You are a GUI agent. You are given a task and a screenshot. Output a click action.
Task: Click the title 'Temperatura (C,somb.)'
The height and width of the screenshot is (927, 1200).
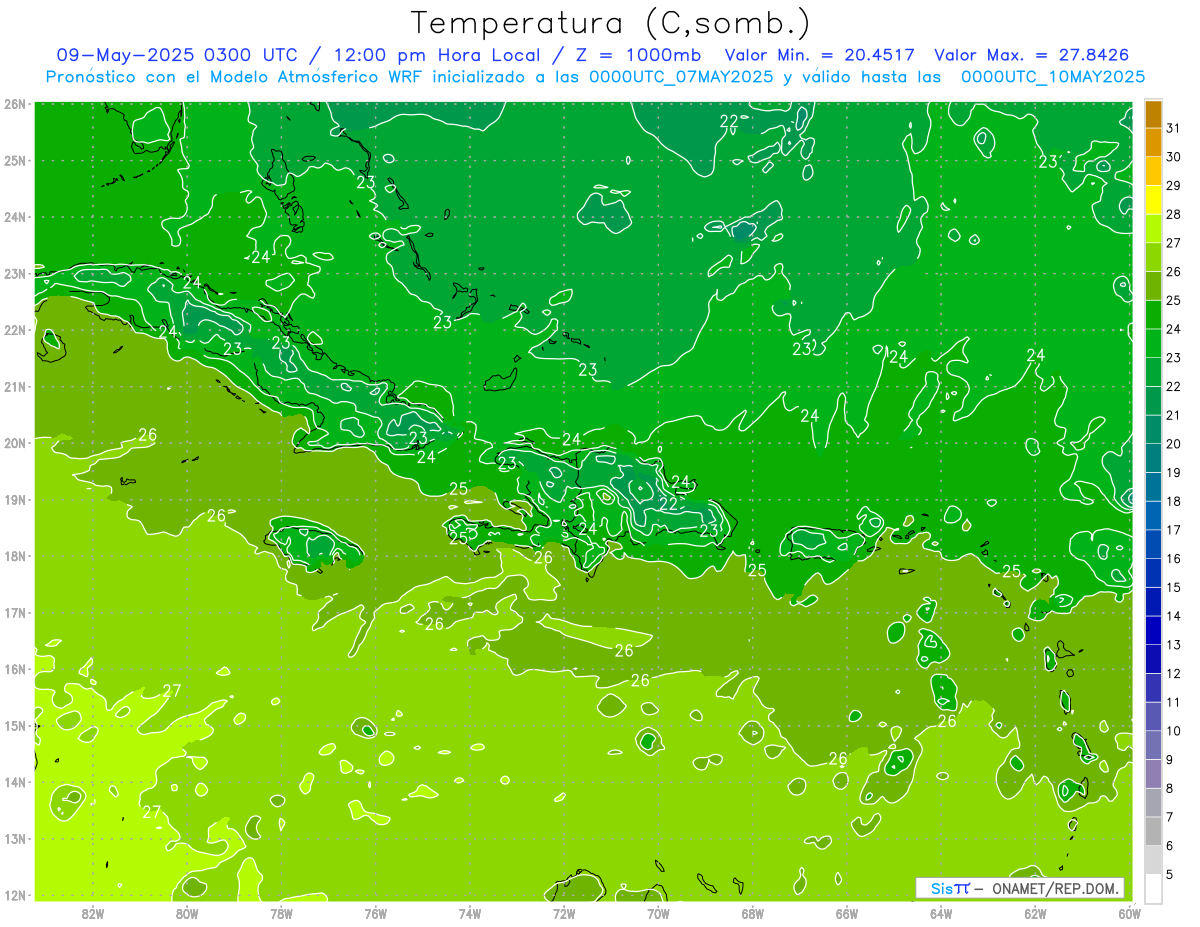point(610,24)
